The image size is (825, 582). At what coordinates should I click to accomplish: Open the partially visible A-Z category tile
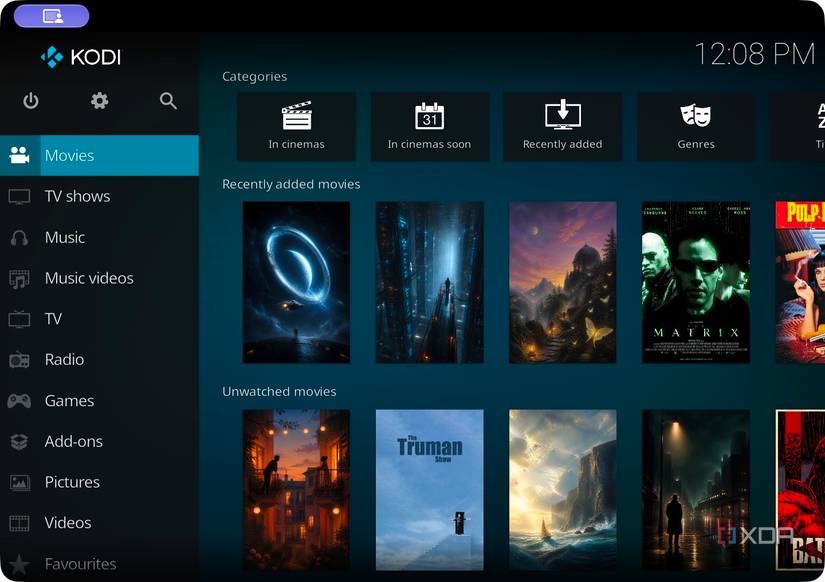click(x=798, y=127)
